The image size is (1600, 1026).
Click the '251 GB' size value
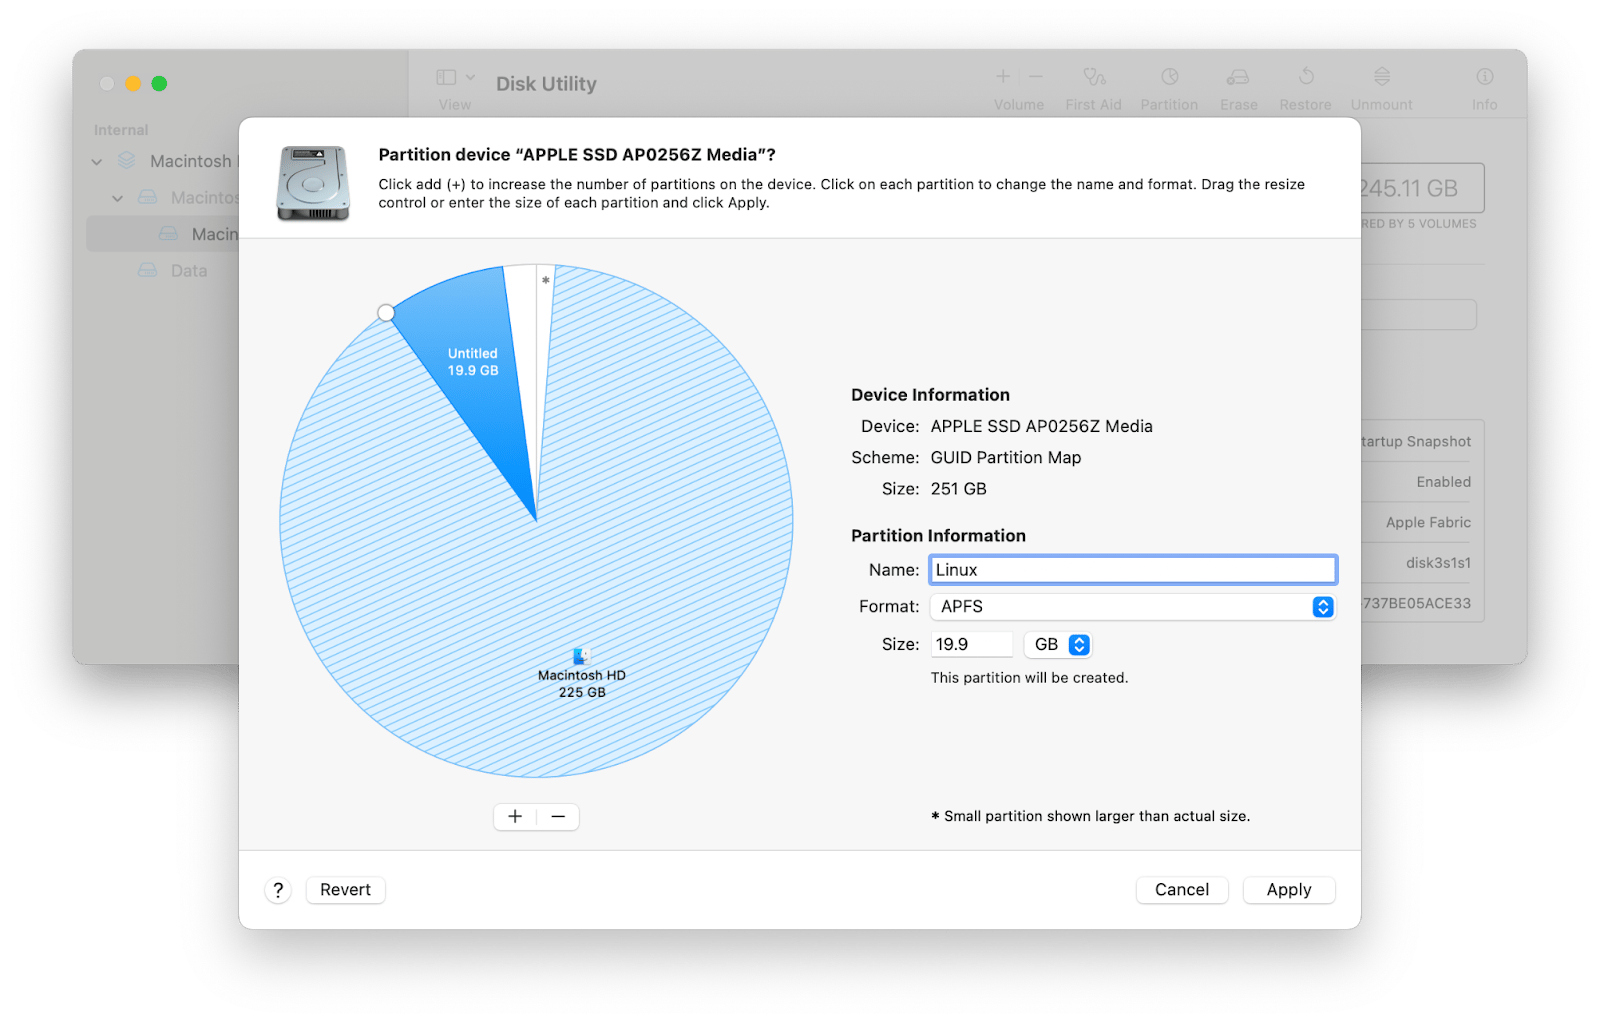959,489
